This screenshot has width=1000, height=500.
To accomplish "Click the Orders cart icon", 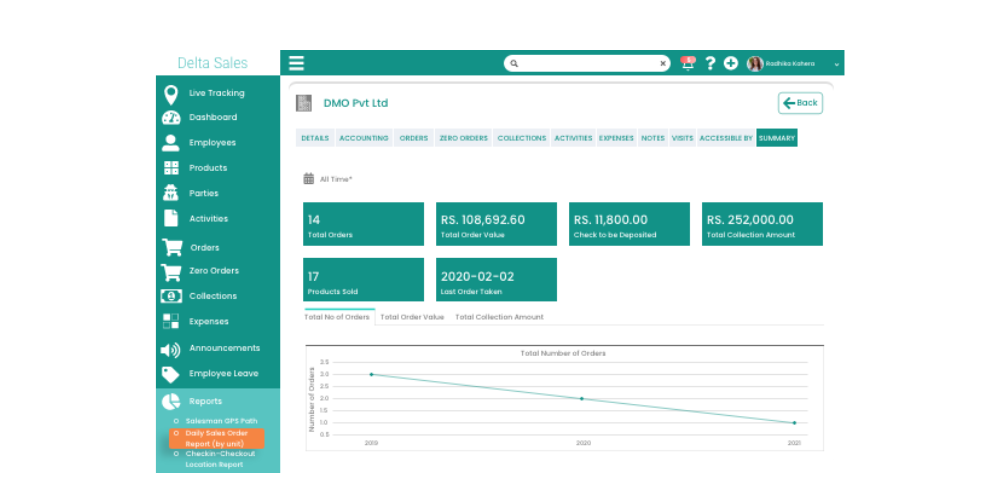I will point(172,247).
